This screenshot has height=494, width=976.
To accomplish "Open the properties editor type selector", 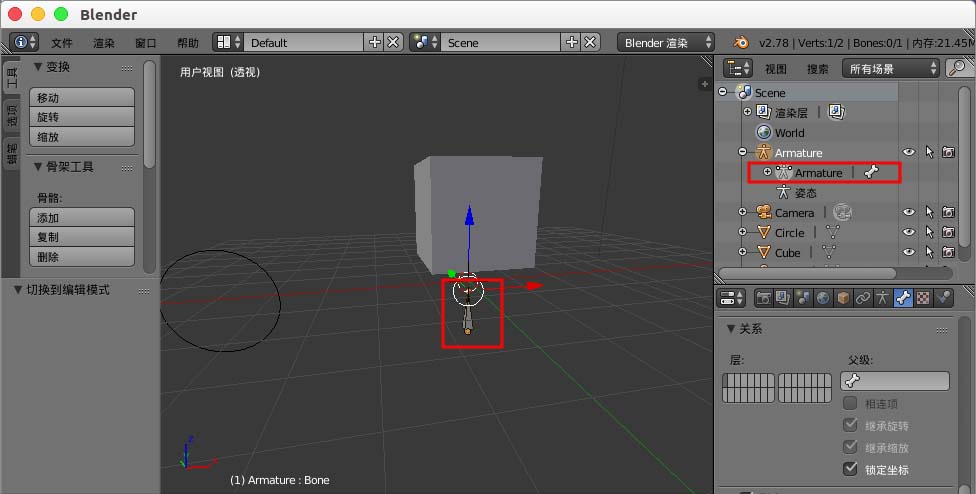I will pyautogui.click(x=731, y=298).
